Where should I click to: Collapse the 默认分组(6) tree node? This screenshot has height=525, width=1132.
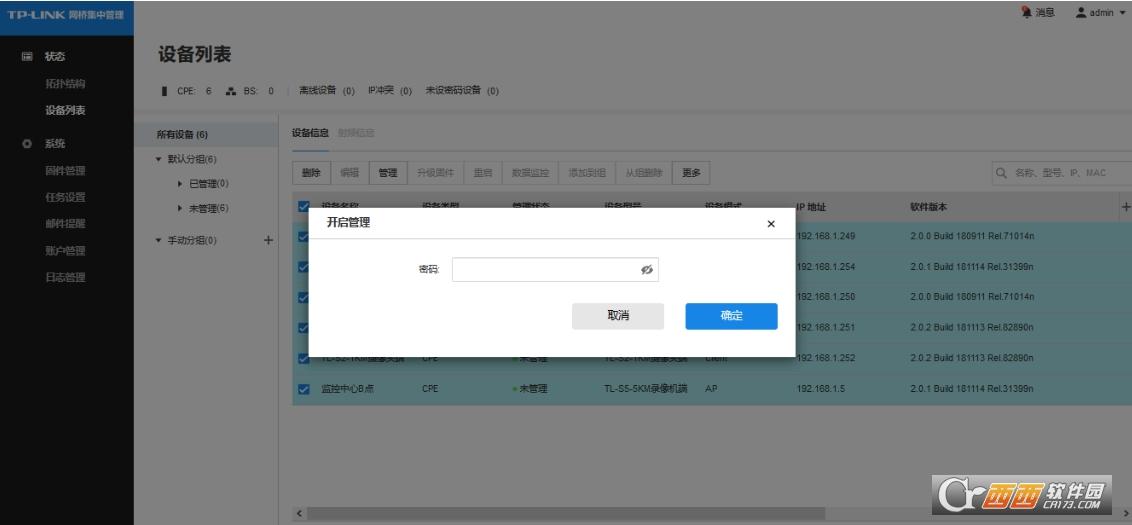[x=159, y=160]
